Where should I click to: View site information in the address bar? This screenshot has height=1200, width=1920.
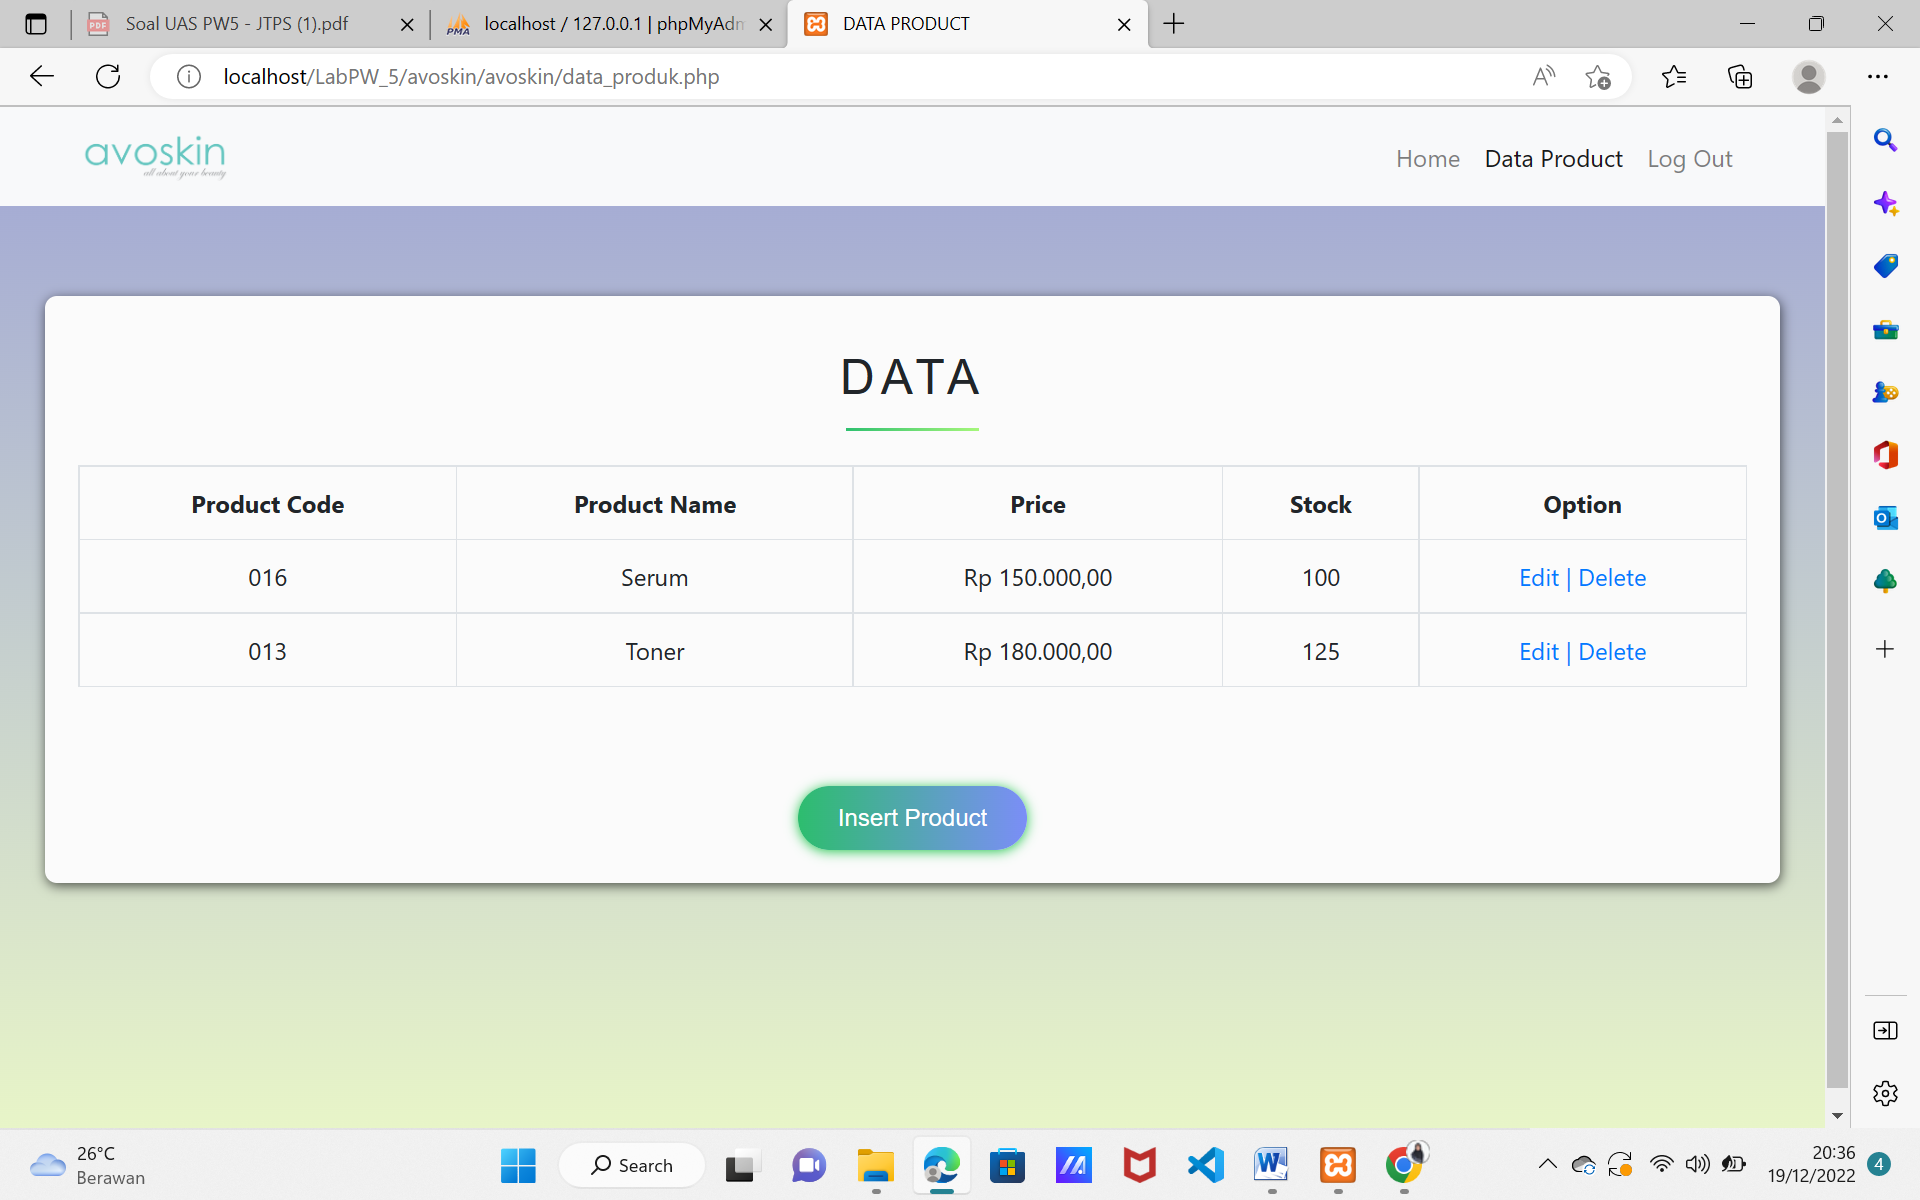pos(188,76)
